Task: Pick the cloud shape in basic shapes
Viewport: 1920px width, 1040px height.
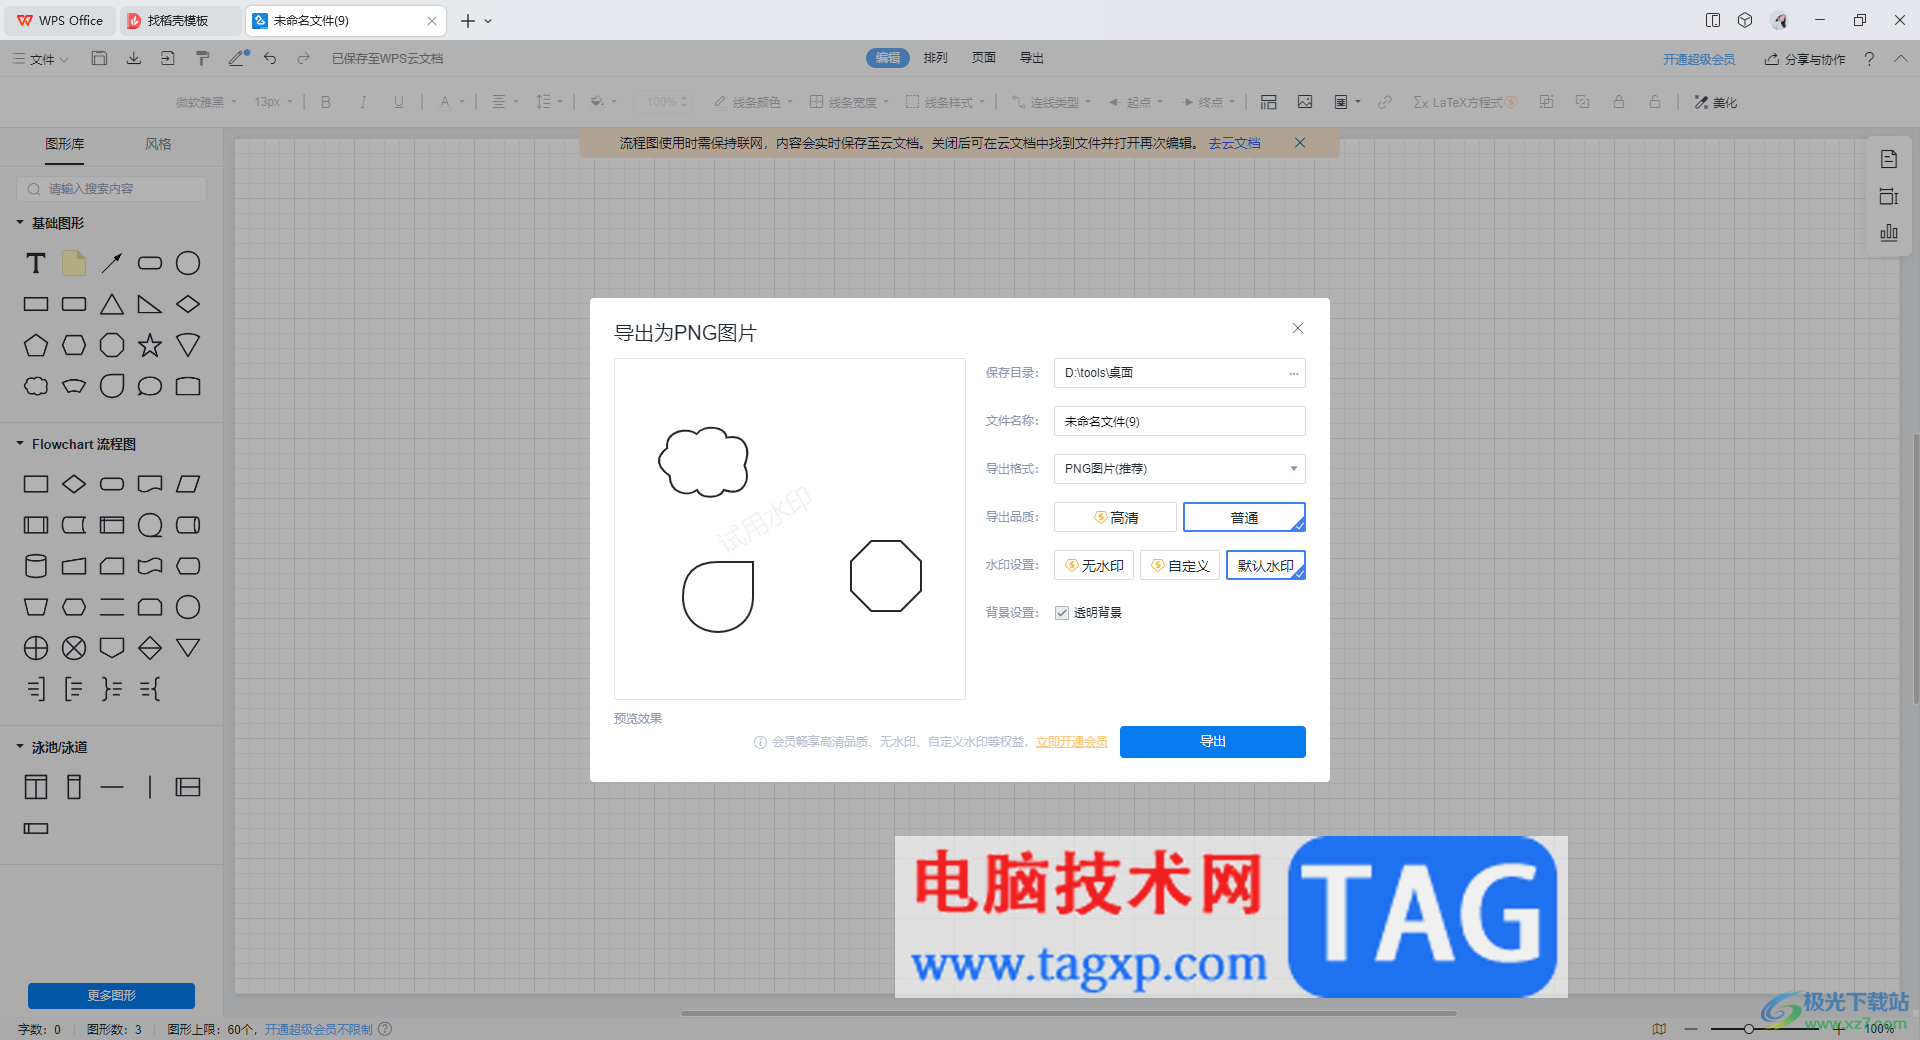Action: (36, 386)
